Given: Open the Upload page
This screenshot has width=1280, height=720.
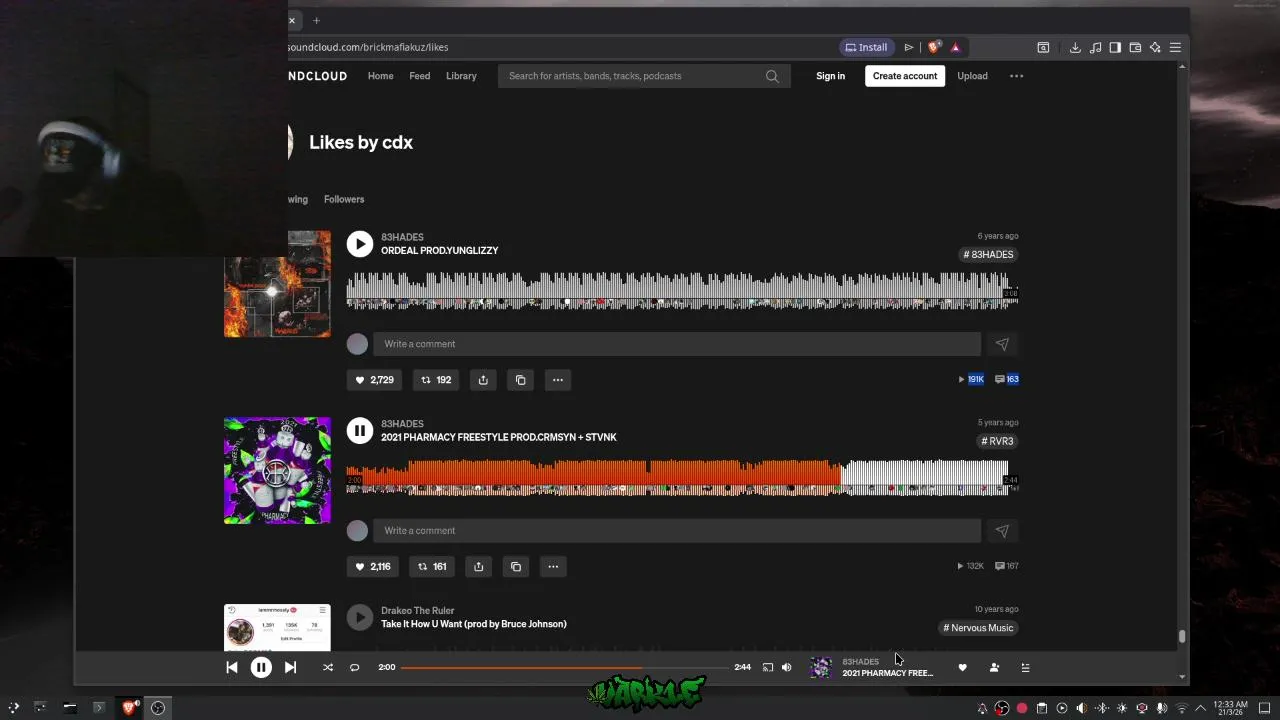Looking at the screenshot, I should tap(972, 76).
